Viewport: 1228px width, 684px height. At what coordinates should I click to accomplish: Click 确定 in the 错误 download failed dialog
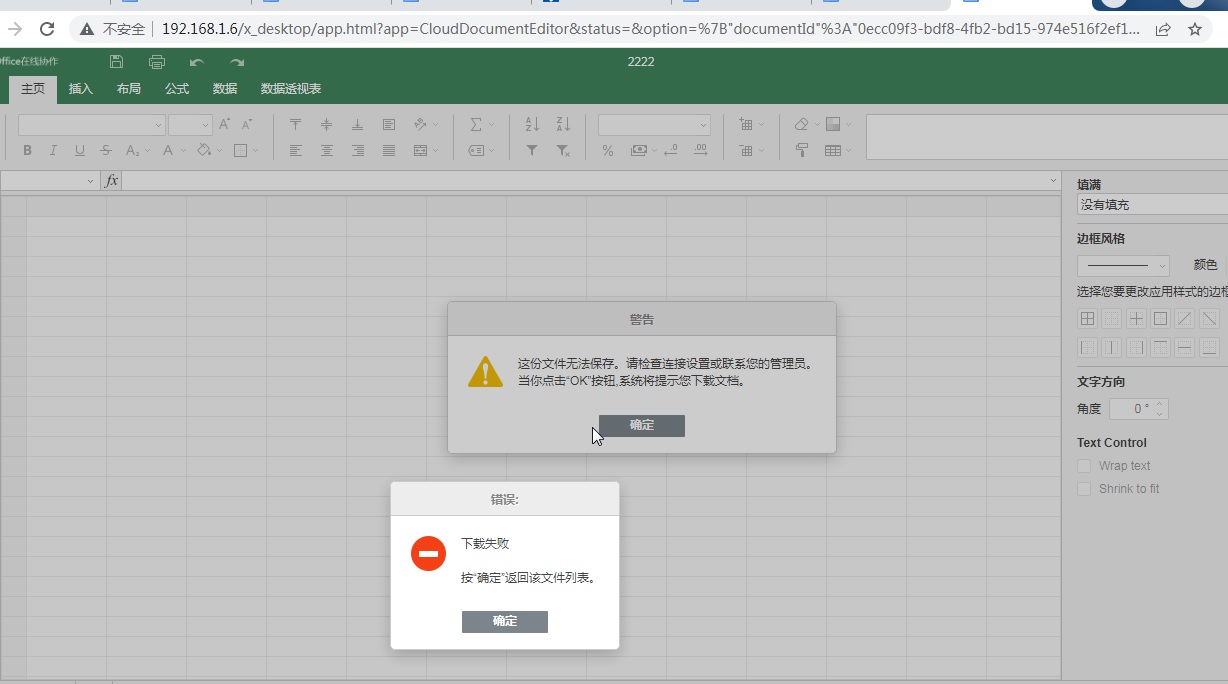pos(505,622)
